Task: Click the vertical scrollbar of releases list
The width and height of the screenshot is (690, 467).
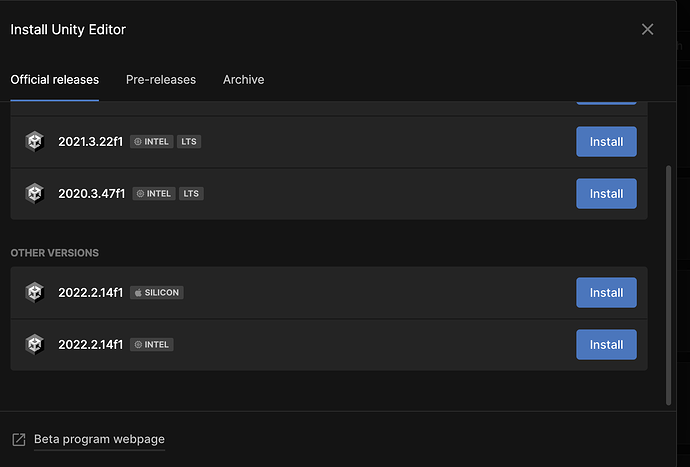Action: tap(668, 285)
